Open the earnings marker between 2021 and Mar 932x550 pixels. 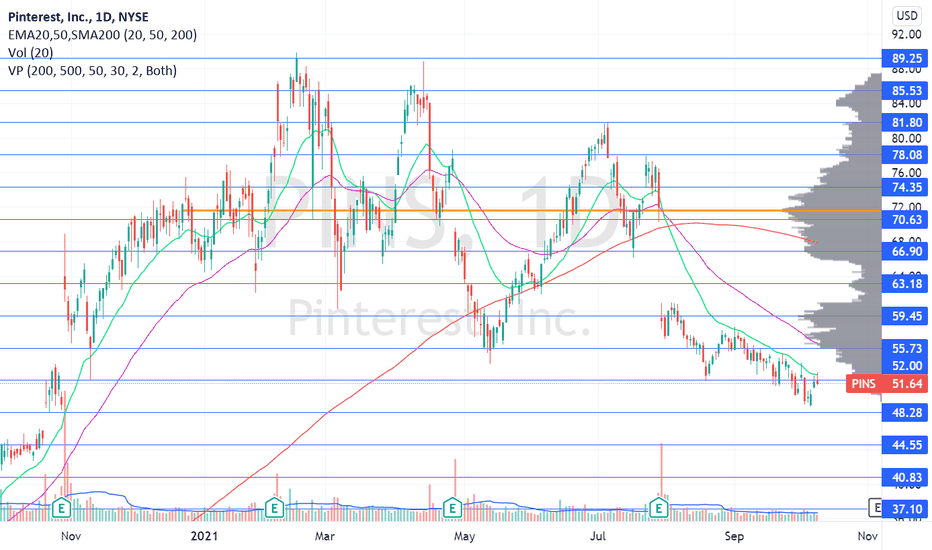coord(274,508)
